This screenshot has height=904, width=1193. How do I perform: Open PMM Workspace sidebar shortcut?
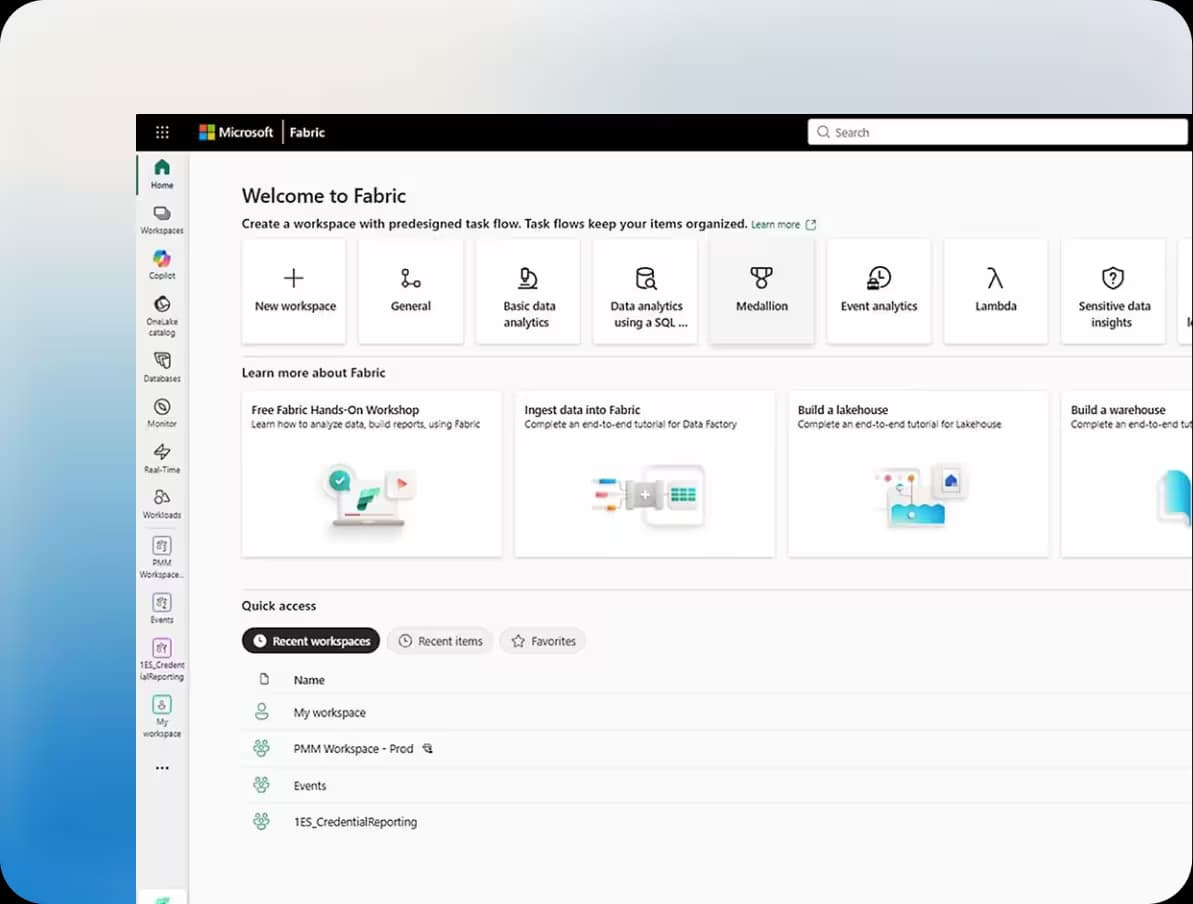tap(162, 557)
